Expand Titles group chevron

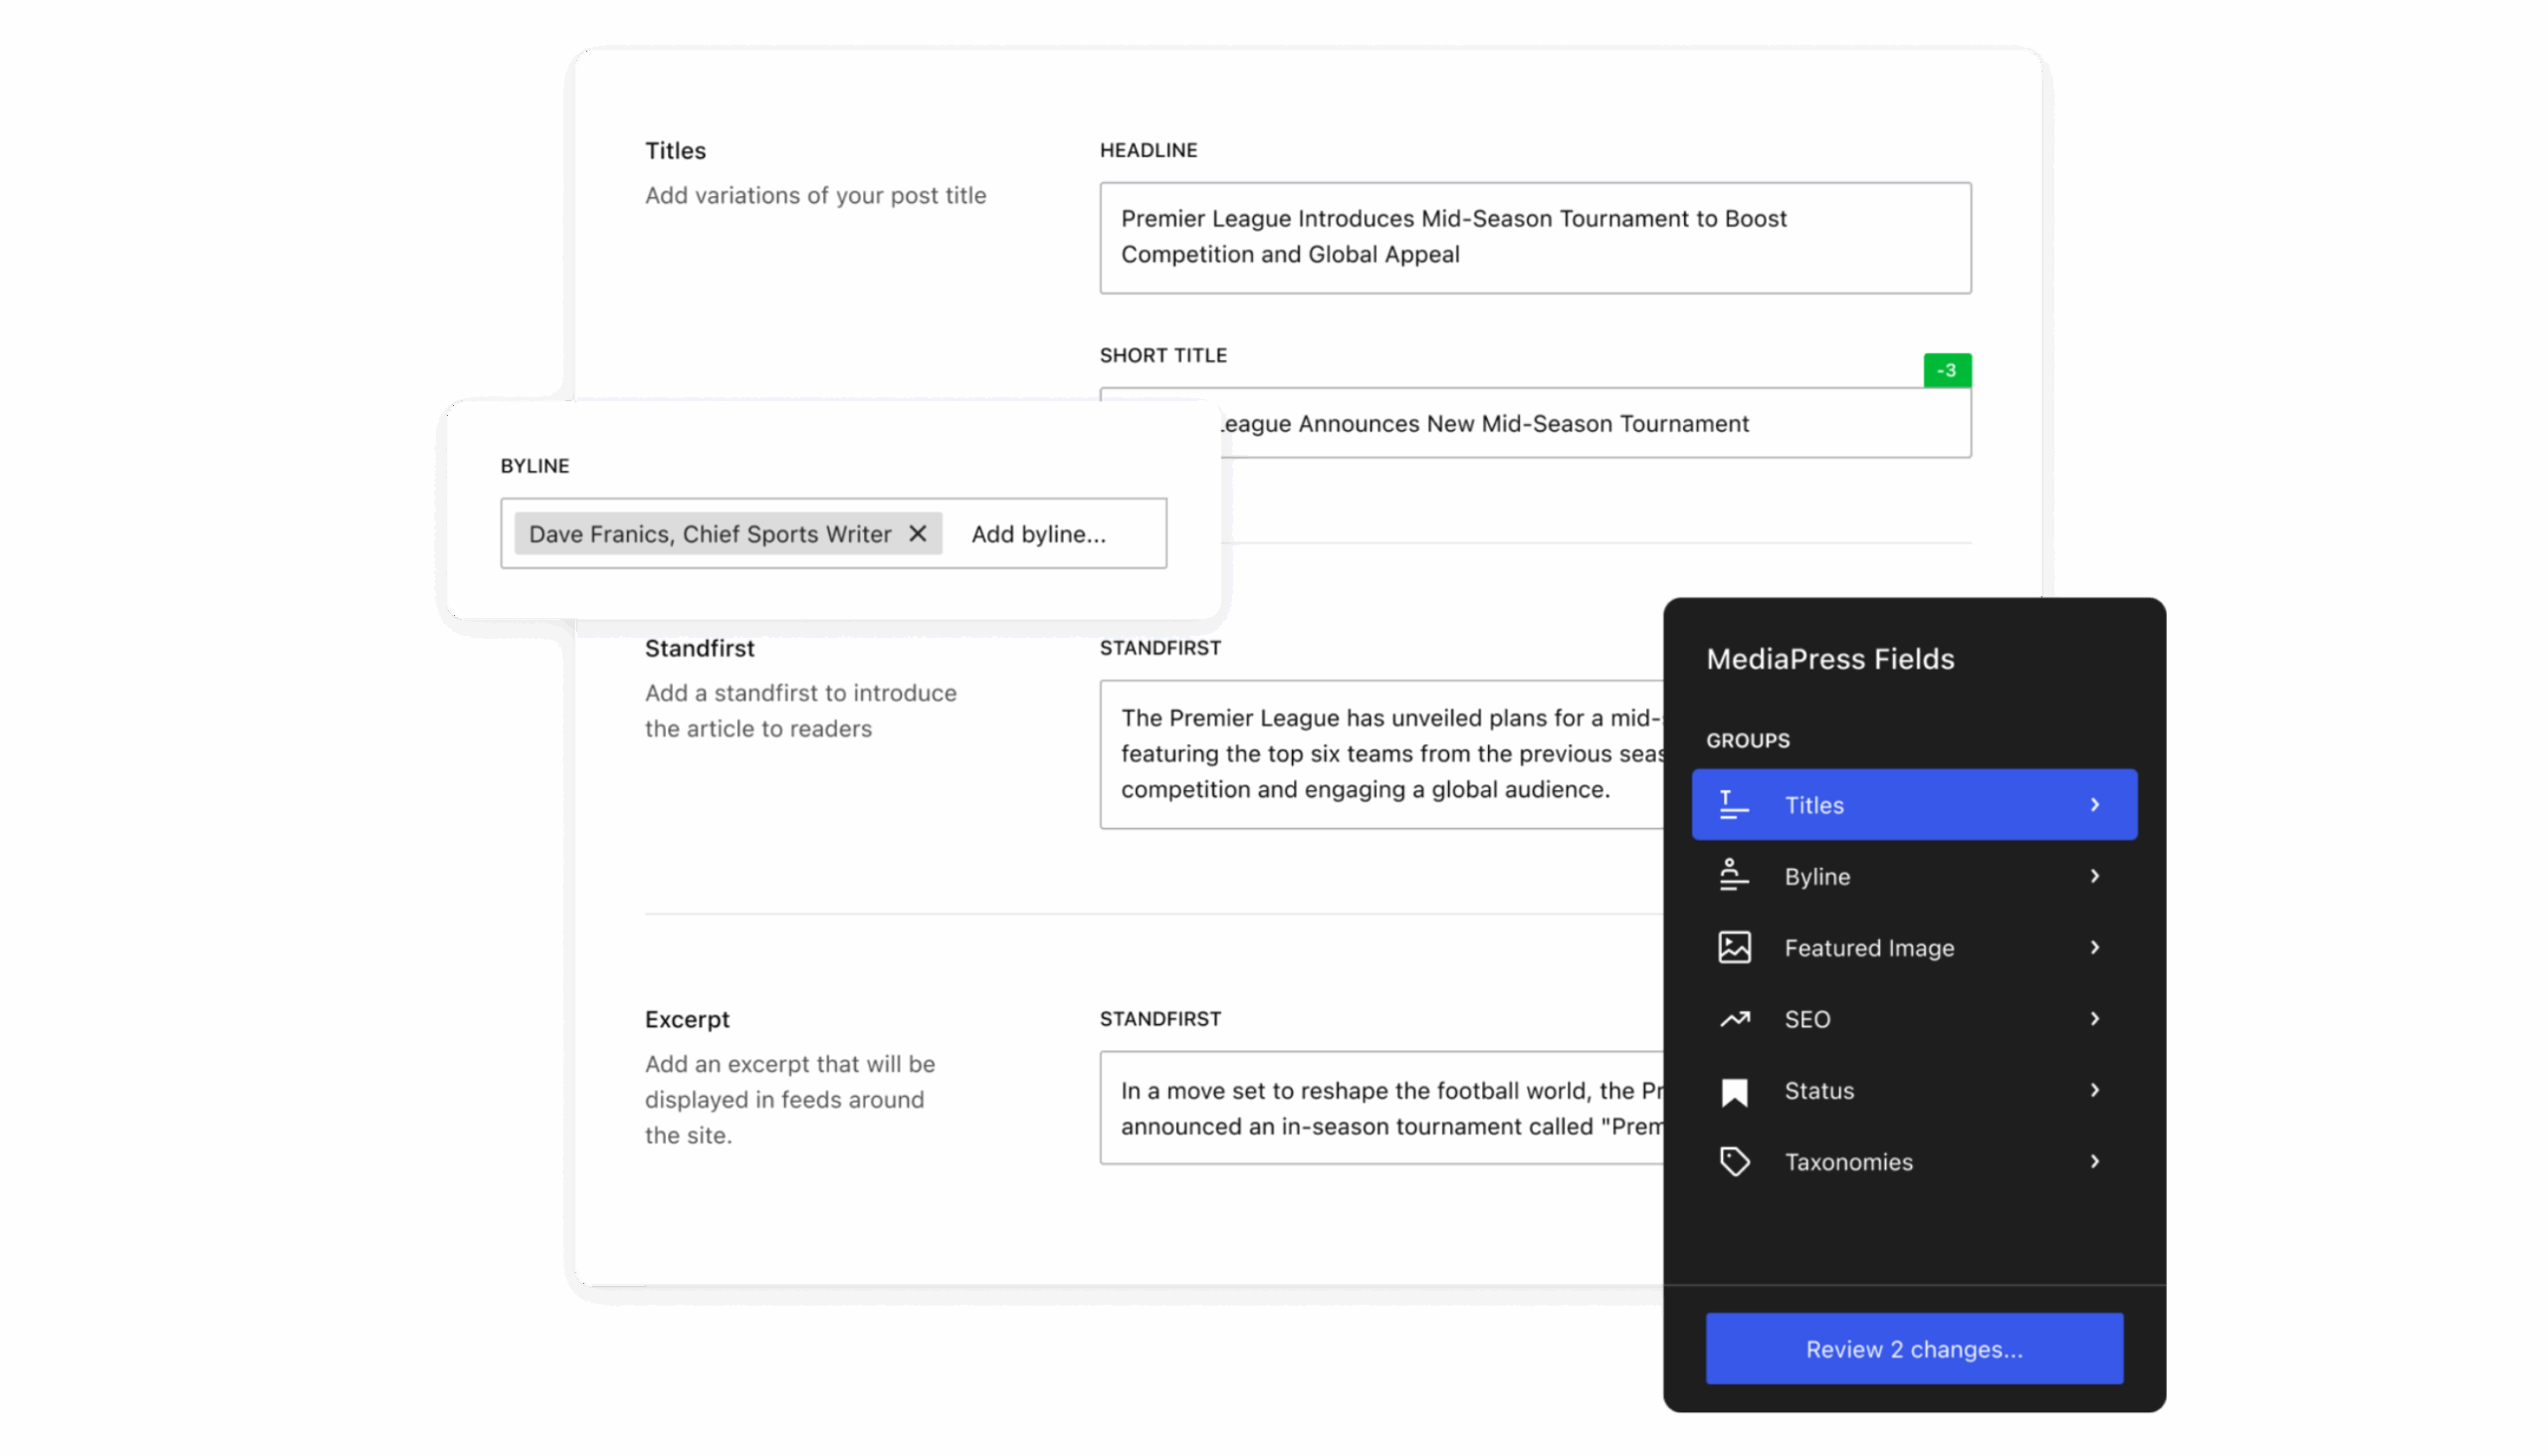[2094, 805]
